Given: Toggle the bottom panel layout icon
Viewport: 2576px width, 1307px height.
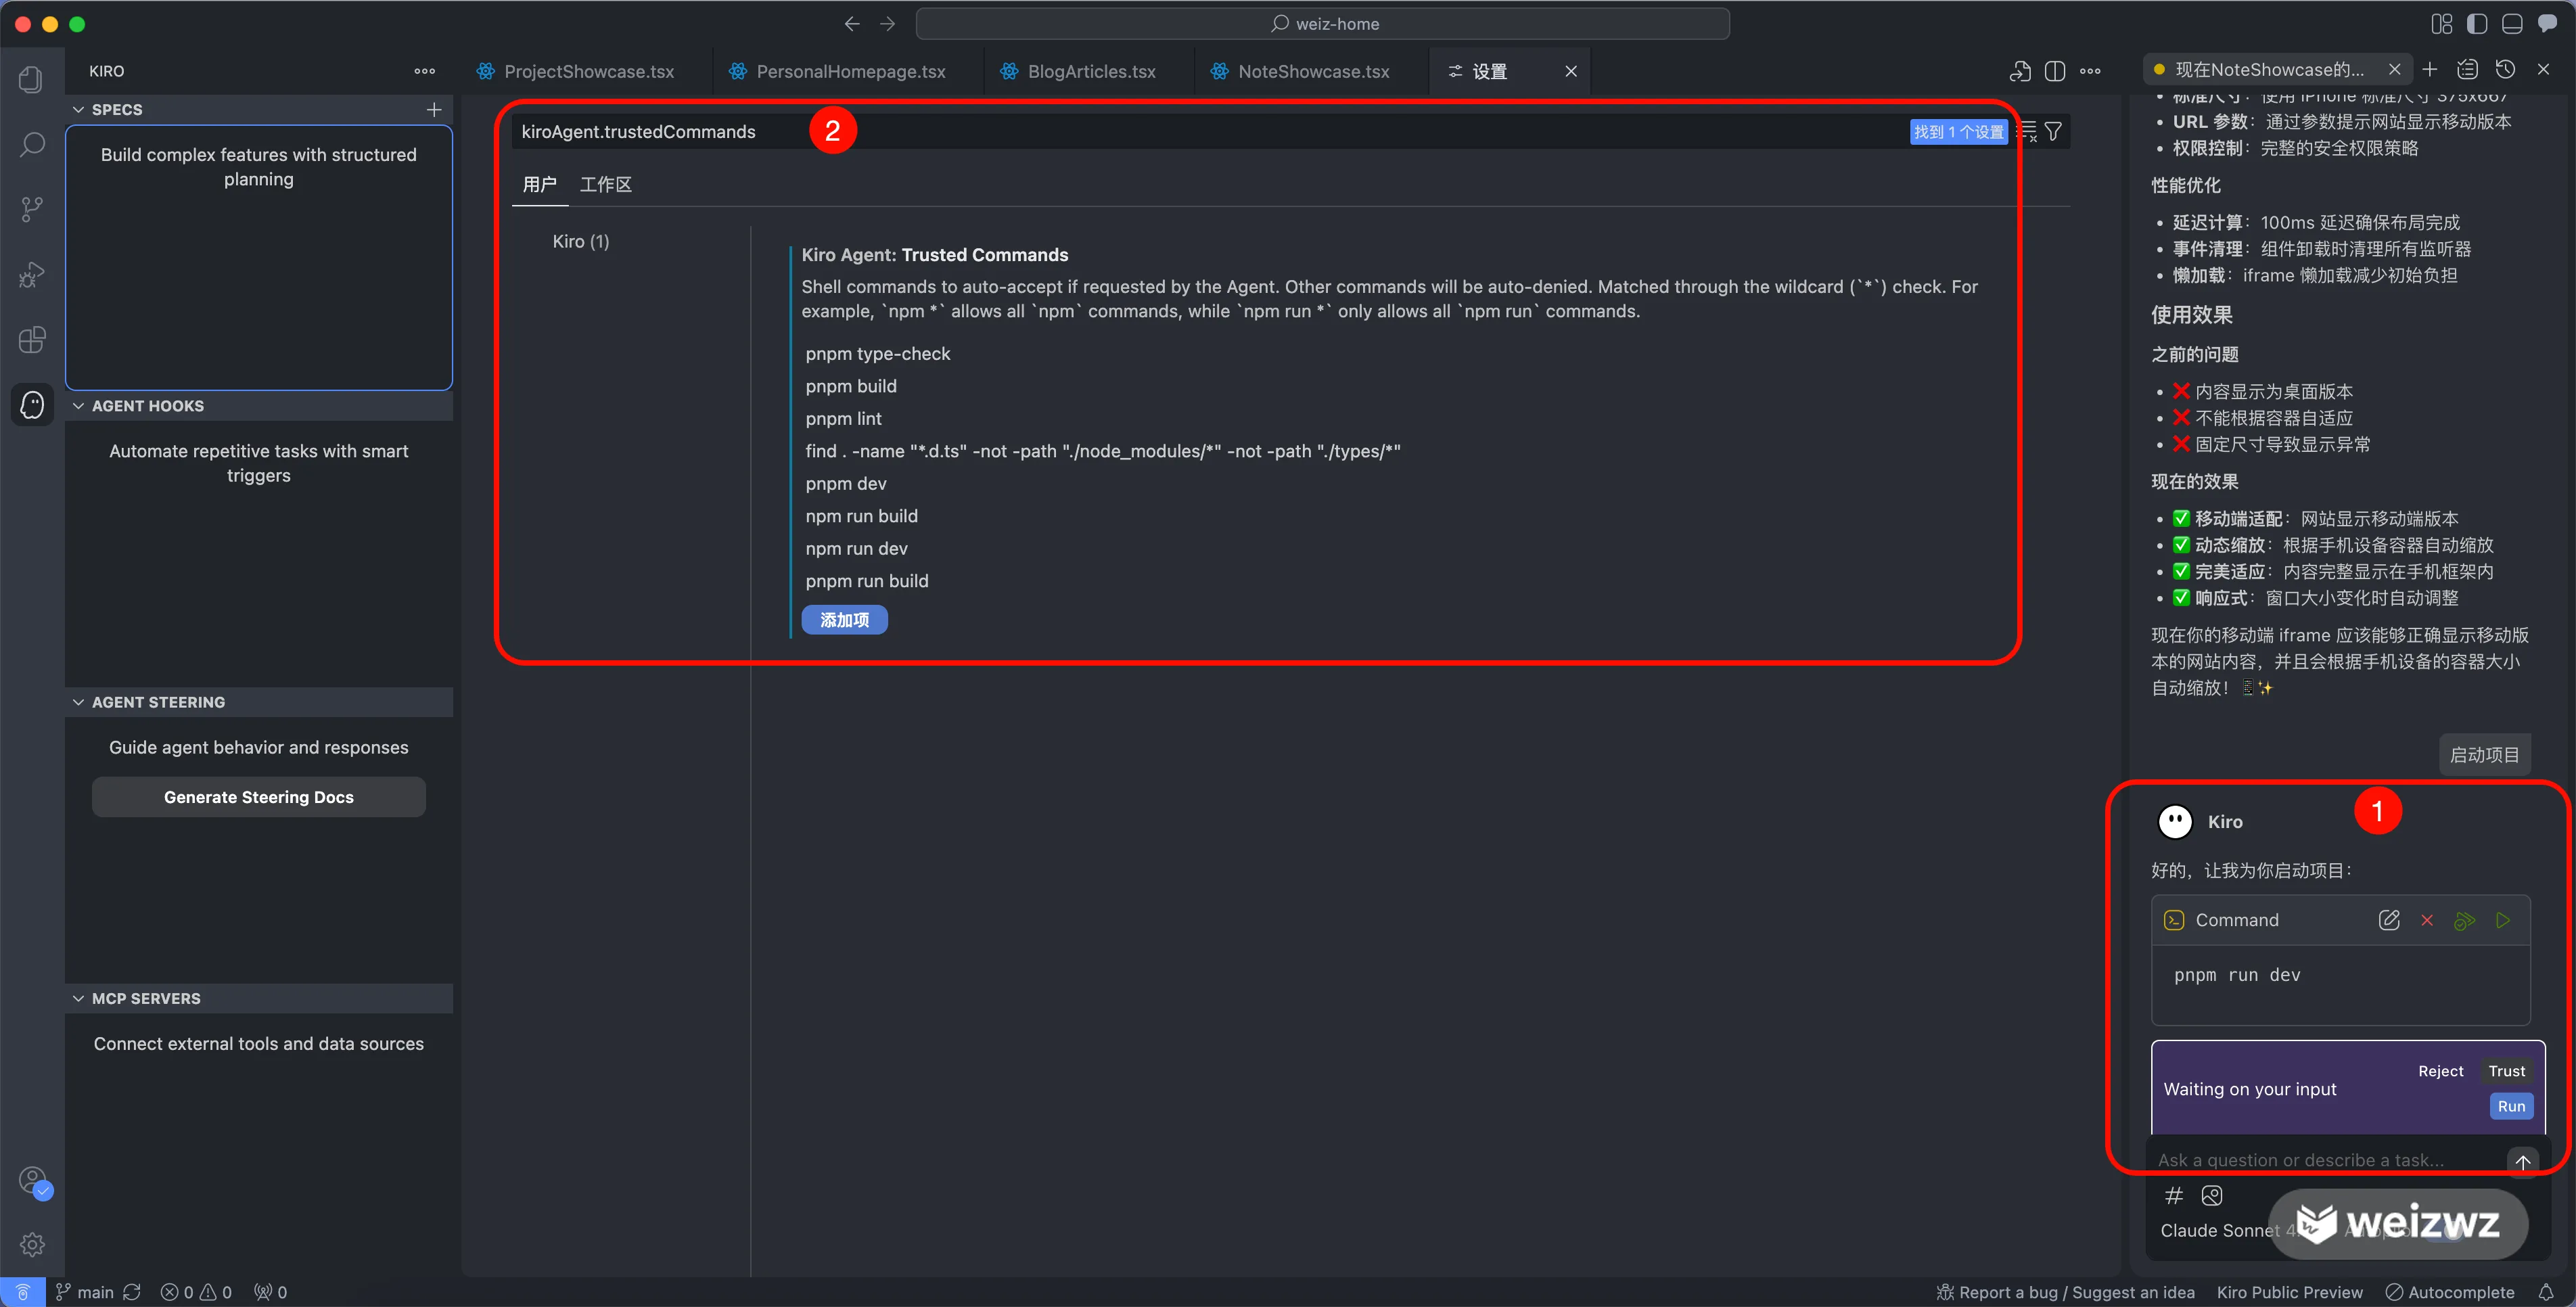Looking at the screenshot, I should tap(2511, 24).
